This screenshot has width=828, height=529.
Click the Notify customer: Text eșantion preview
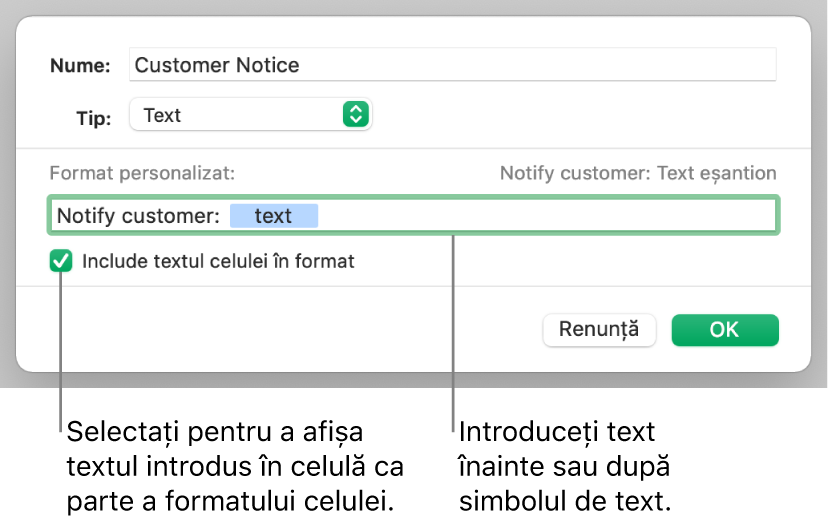pos(638,173)
